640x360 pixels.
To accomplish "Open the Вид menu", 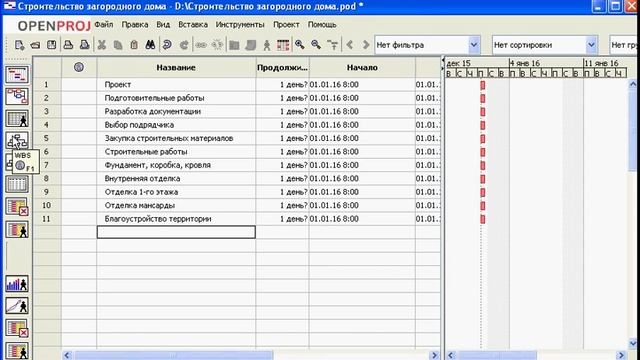I will pos(163,25).
